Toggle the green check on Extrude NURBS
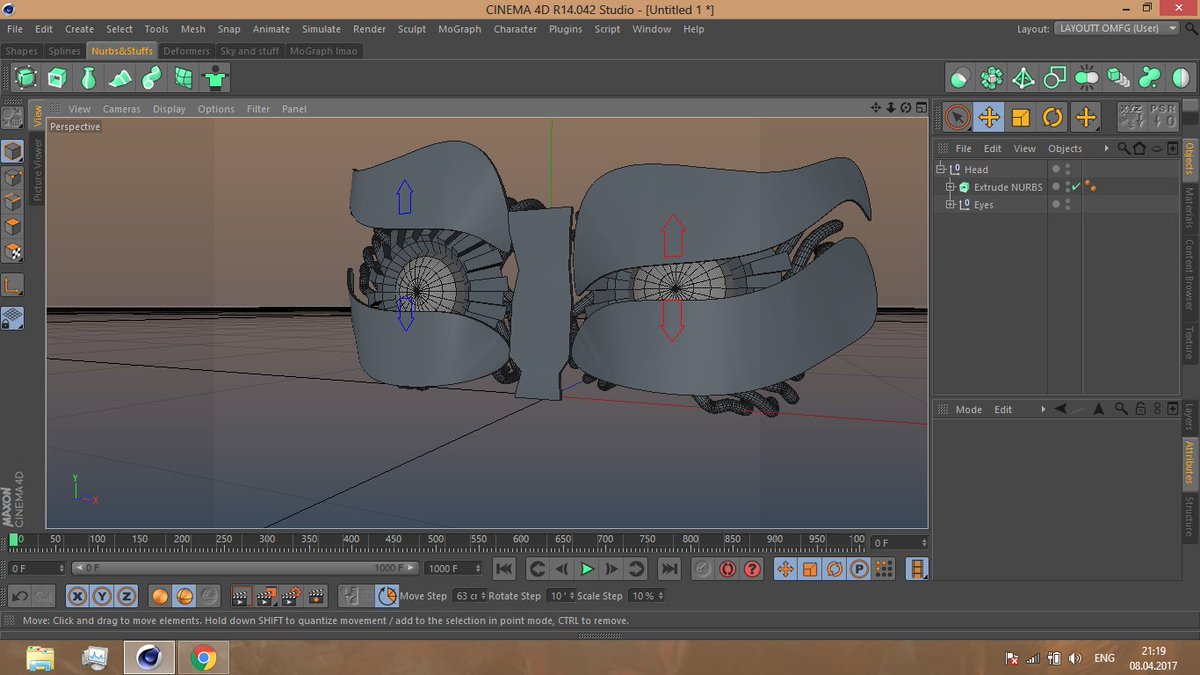This screenshot has width=1200, height=675. 1075,187
